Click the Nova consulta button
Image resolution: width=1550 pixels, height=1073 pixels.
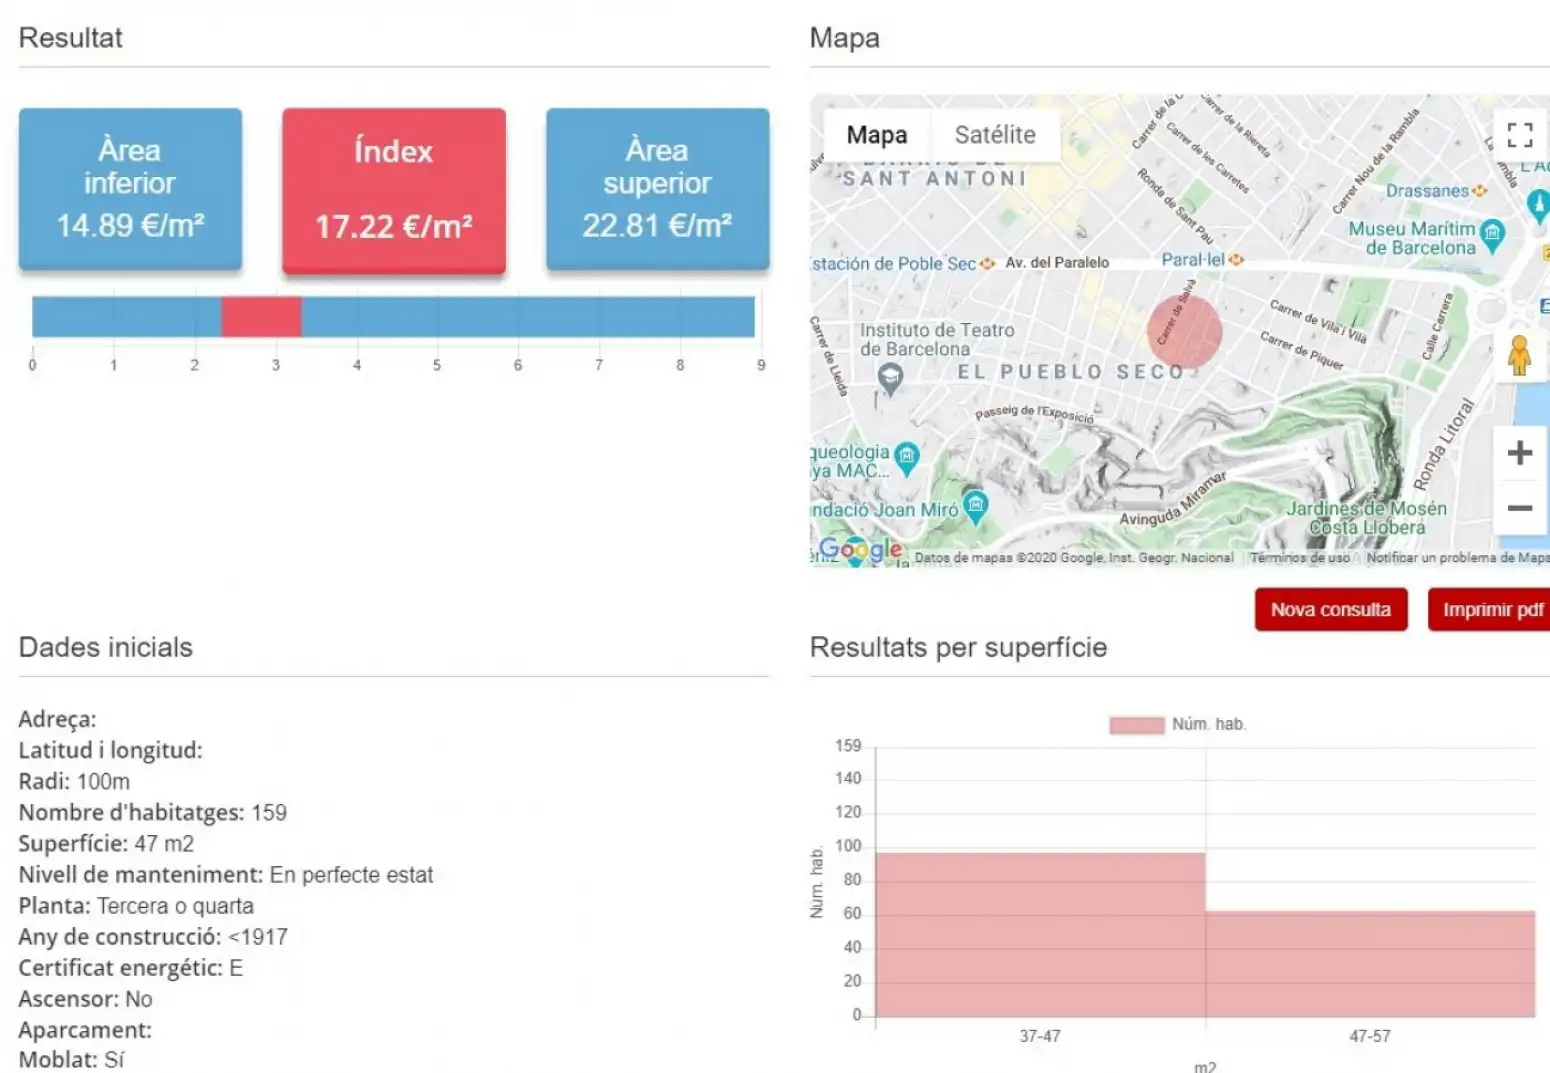[1331, 610]
